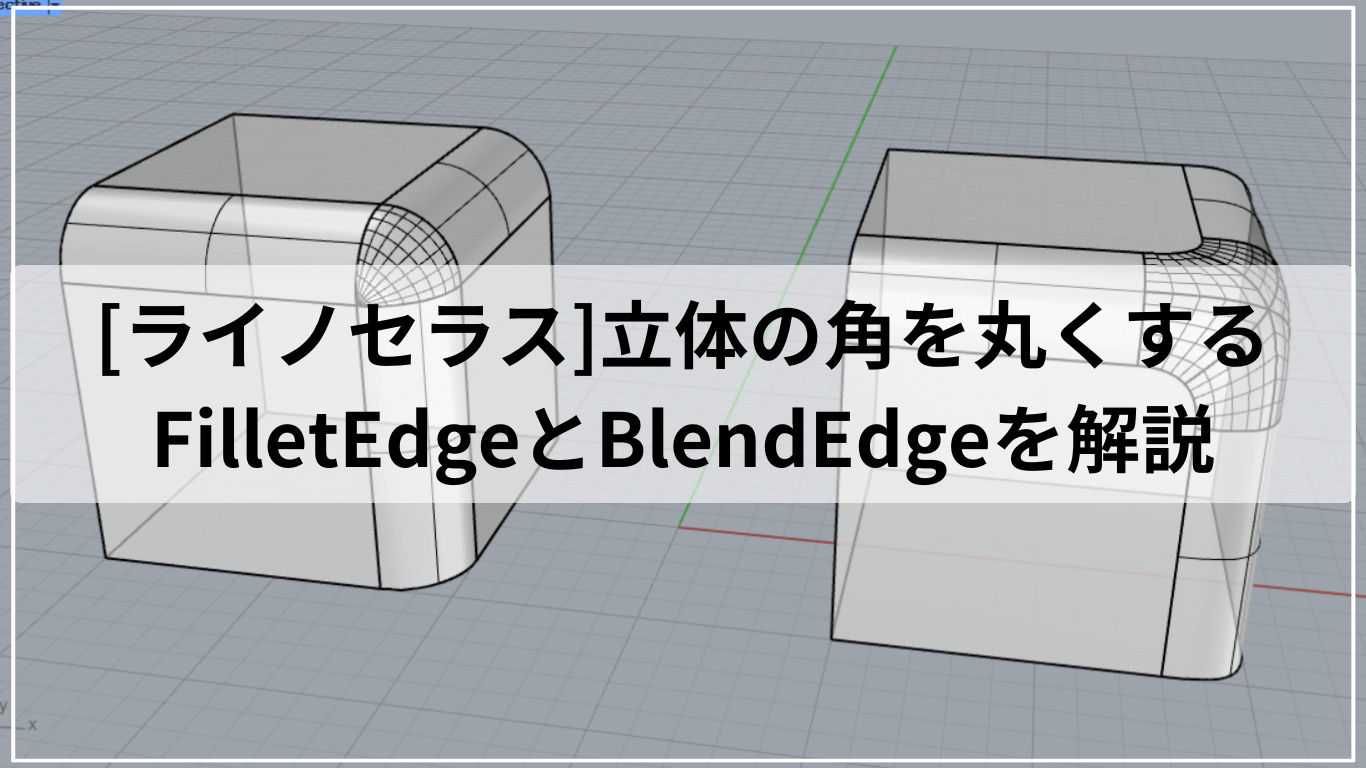Click the text "FilletEdgeとBlendEdgeを解説"
The height and width of the screenshot is (768, 1366).
pyautogui.click(x=684, y=440)
